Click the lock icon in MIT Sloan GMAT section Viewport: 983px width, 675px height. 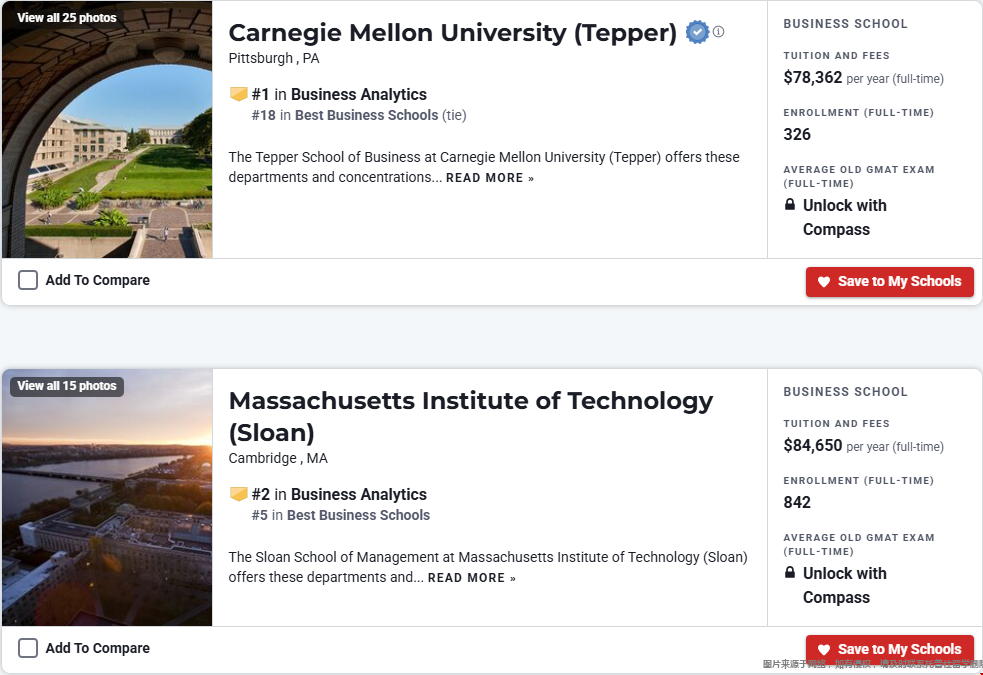pyautogui.click(x=790, y=572)
